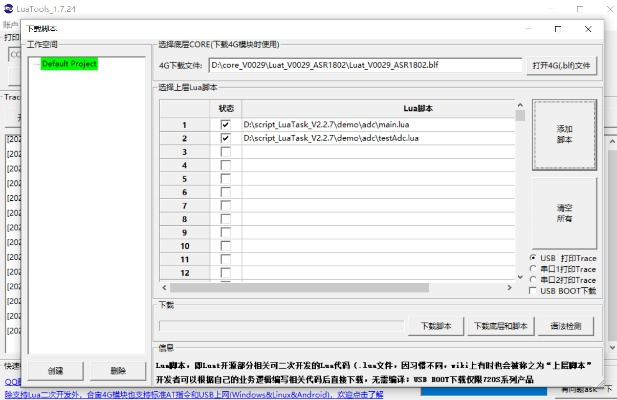Viewport: 617px width, 400px height.
Task: Maximize the LuaTools main window
Action: coord(580,9)
